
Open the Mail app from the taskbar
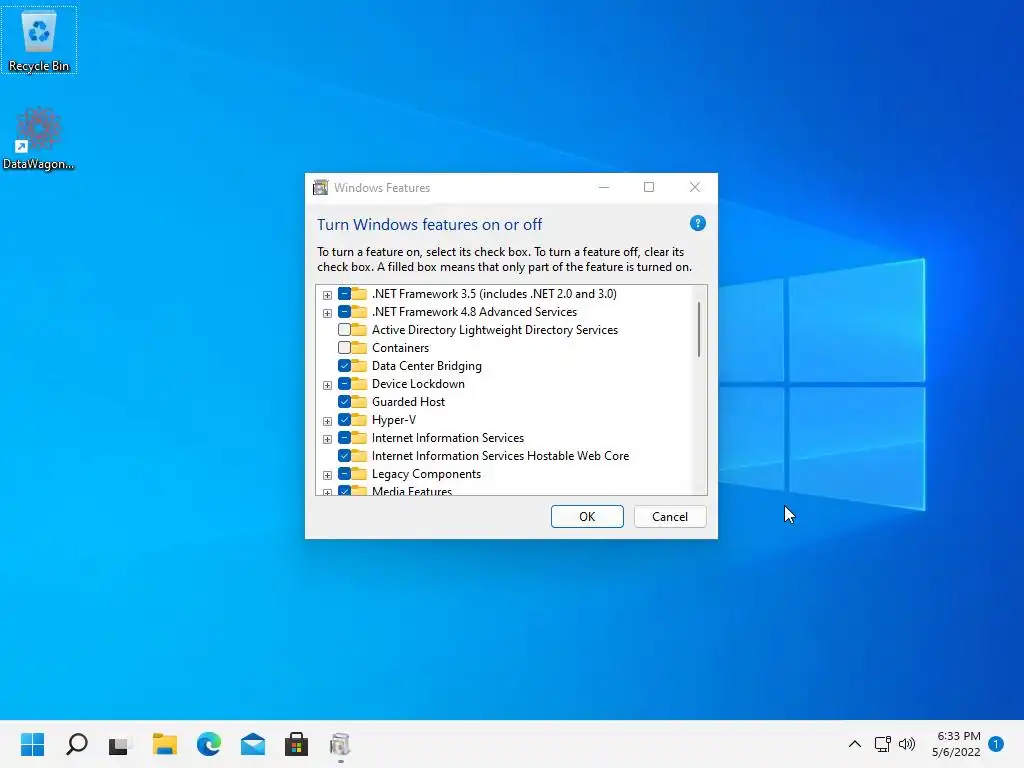click(253, 744)
